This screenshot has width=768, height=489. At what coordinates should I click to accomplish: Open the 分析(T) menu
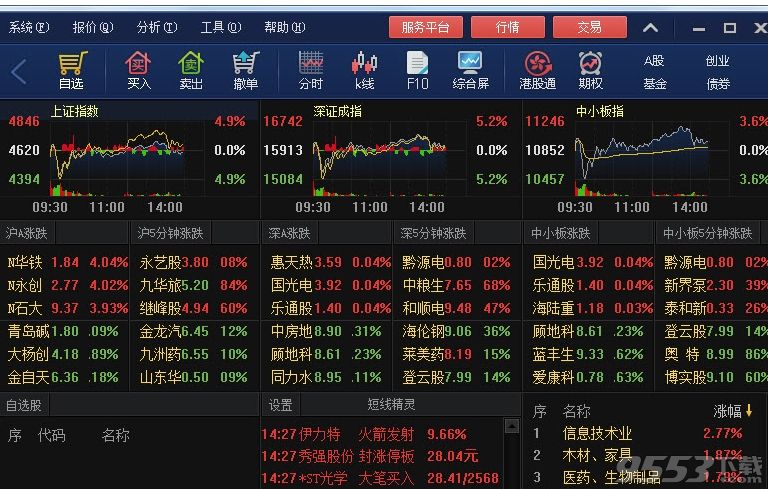157,27
